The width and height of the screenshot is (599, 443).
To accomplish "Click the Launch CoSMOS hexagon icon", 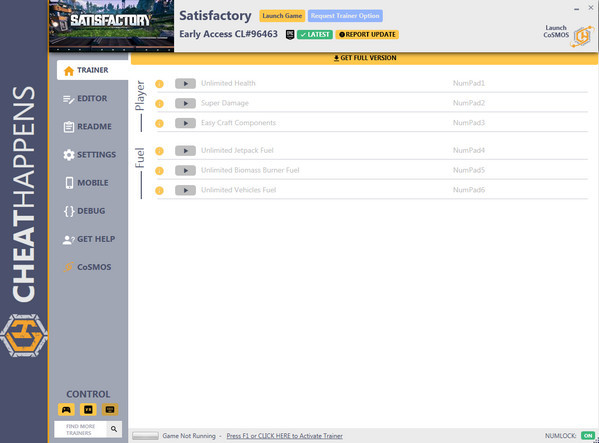I will pos(582,36).
